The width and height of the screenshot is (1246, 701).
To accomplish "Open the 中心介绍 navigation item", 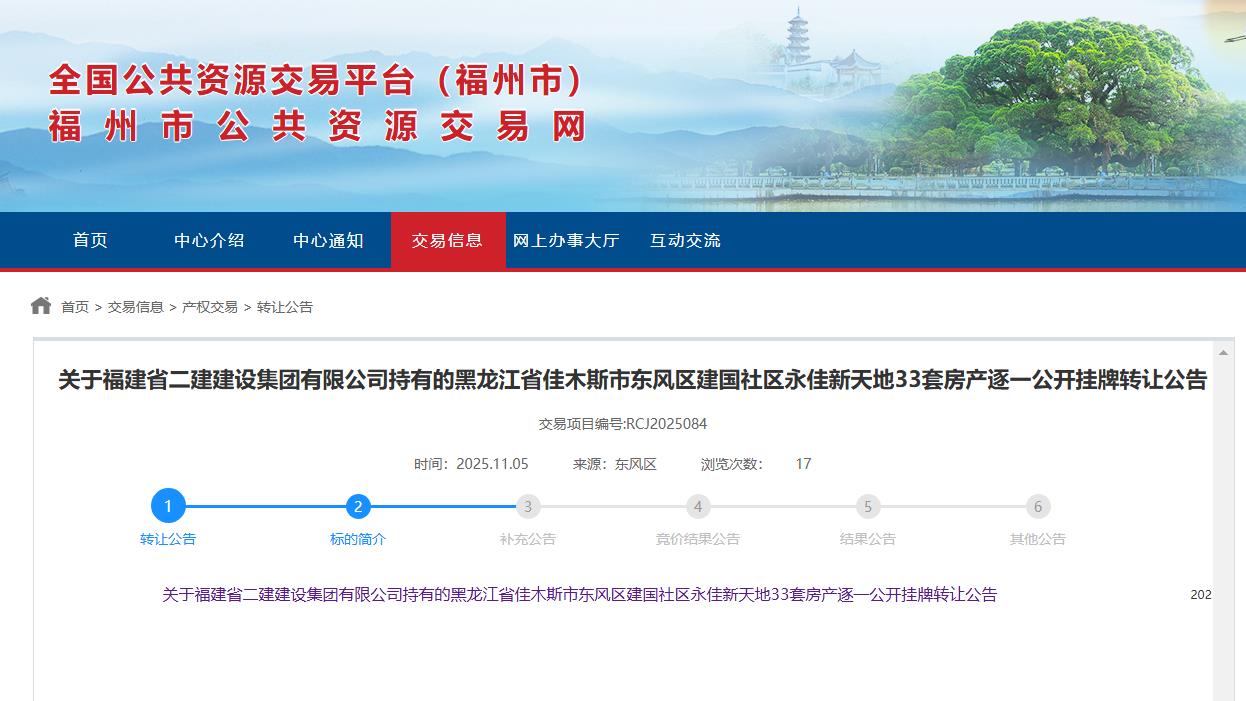I will (x=209, y=240).
